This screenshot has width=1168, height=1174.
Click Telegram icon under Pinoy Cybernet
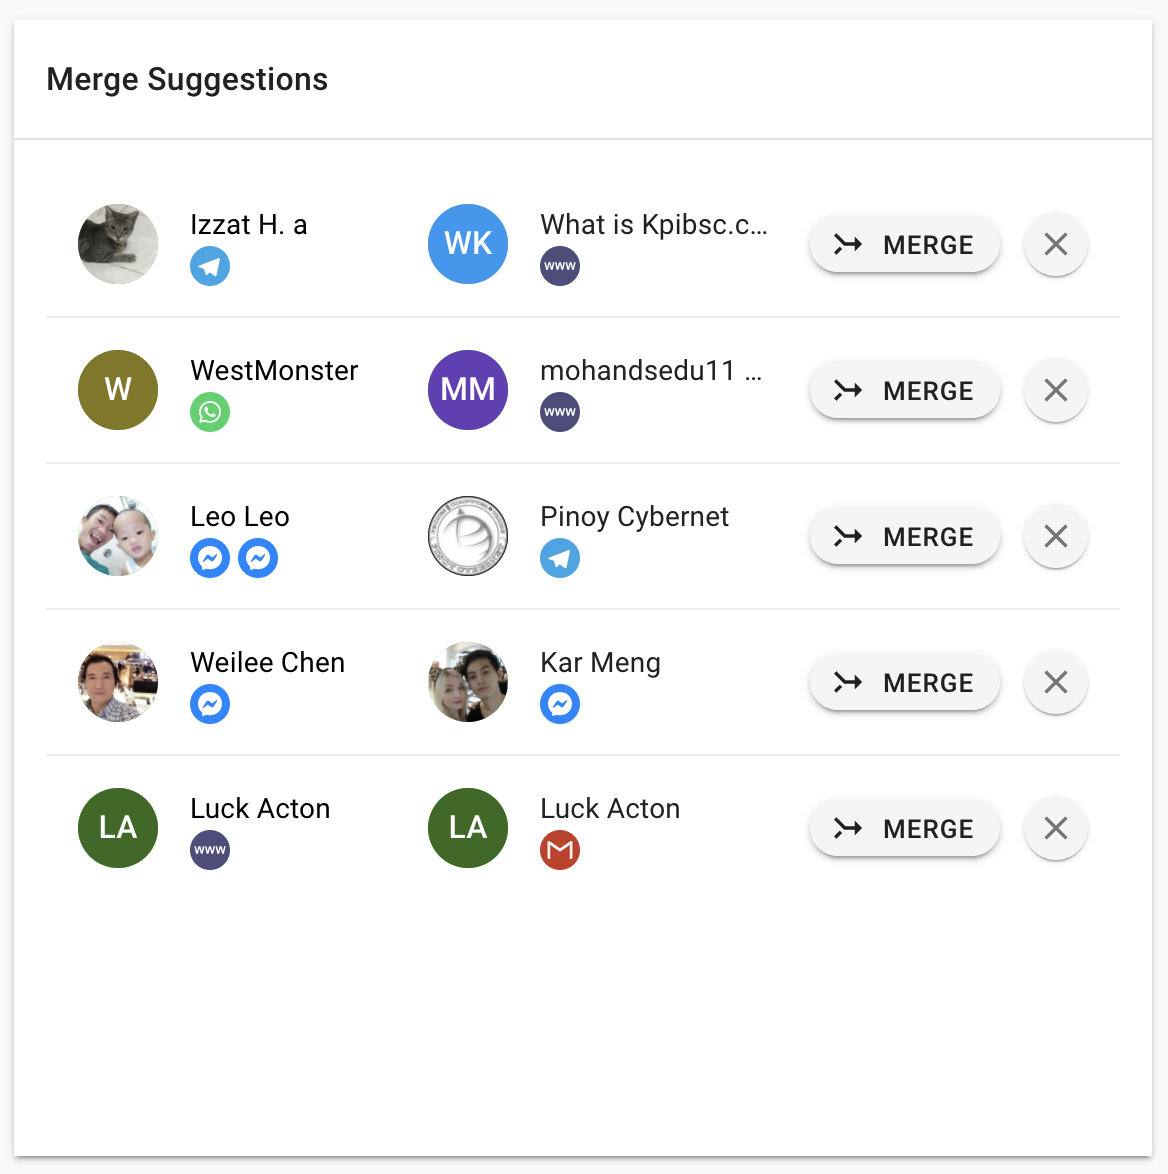pyautogui.click(x=560, y=558)
